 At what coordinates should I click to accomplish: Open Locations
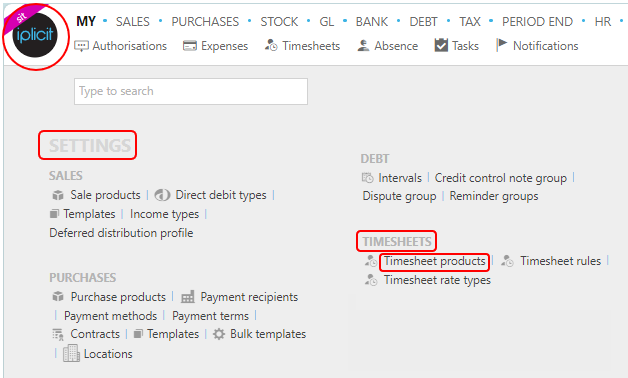108,354
